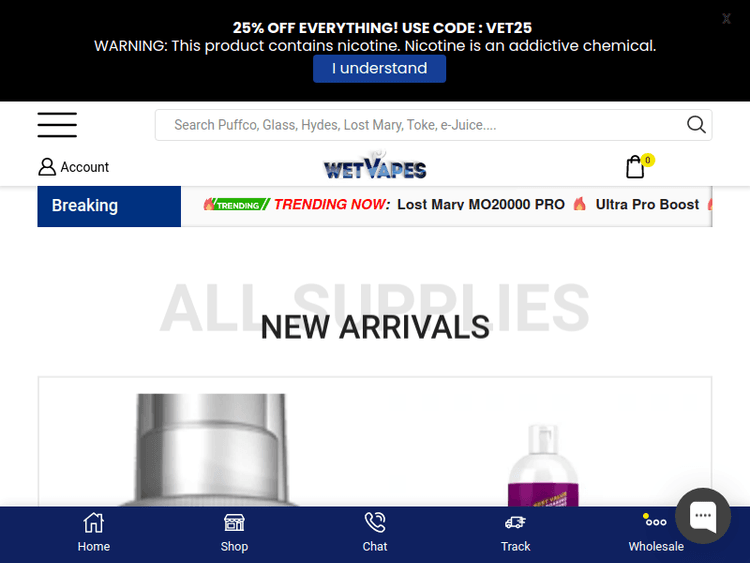This screenshot has height=563, width=750.
Task: Focus the product search field
Action: click(x=421, y=125)
